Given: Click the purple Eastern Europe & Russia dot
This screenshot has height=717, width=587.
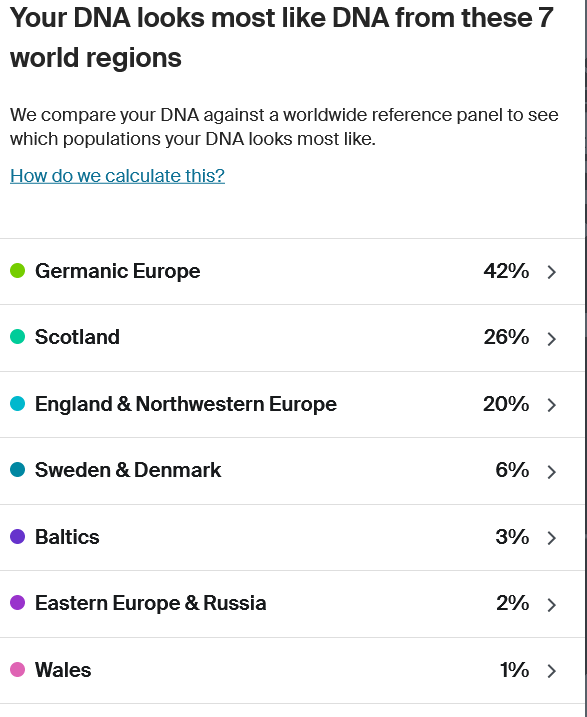Looking at the screenshot, I should pos(17,603).
